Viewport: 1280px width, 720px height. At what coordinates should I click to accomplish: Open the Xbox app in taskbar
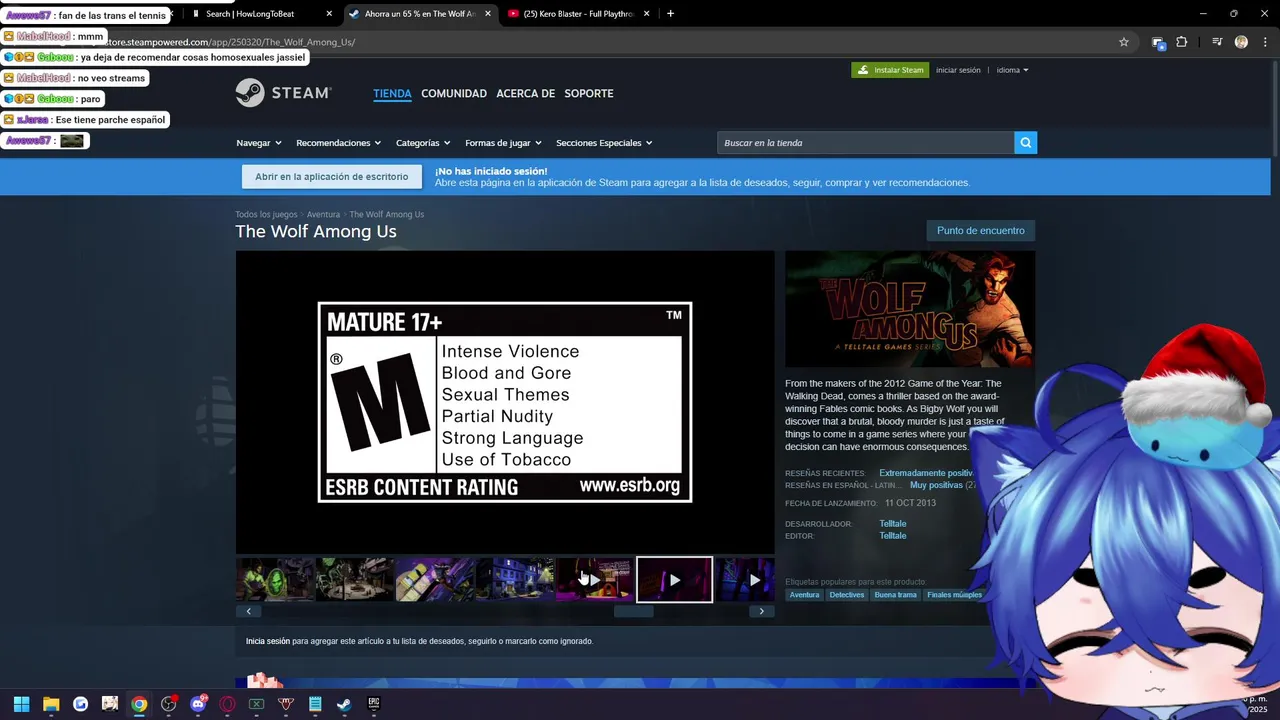[256, 704]
